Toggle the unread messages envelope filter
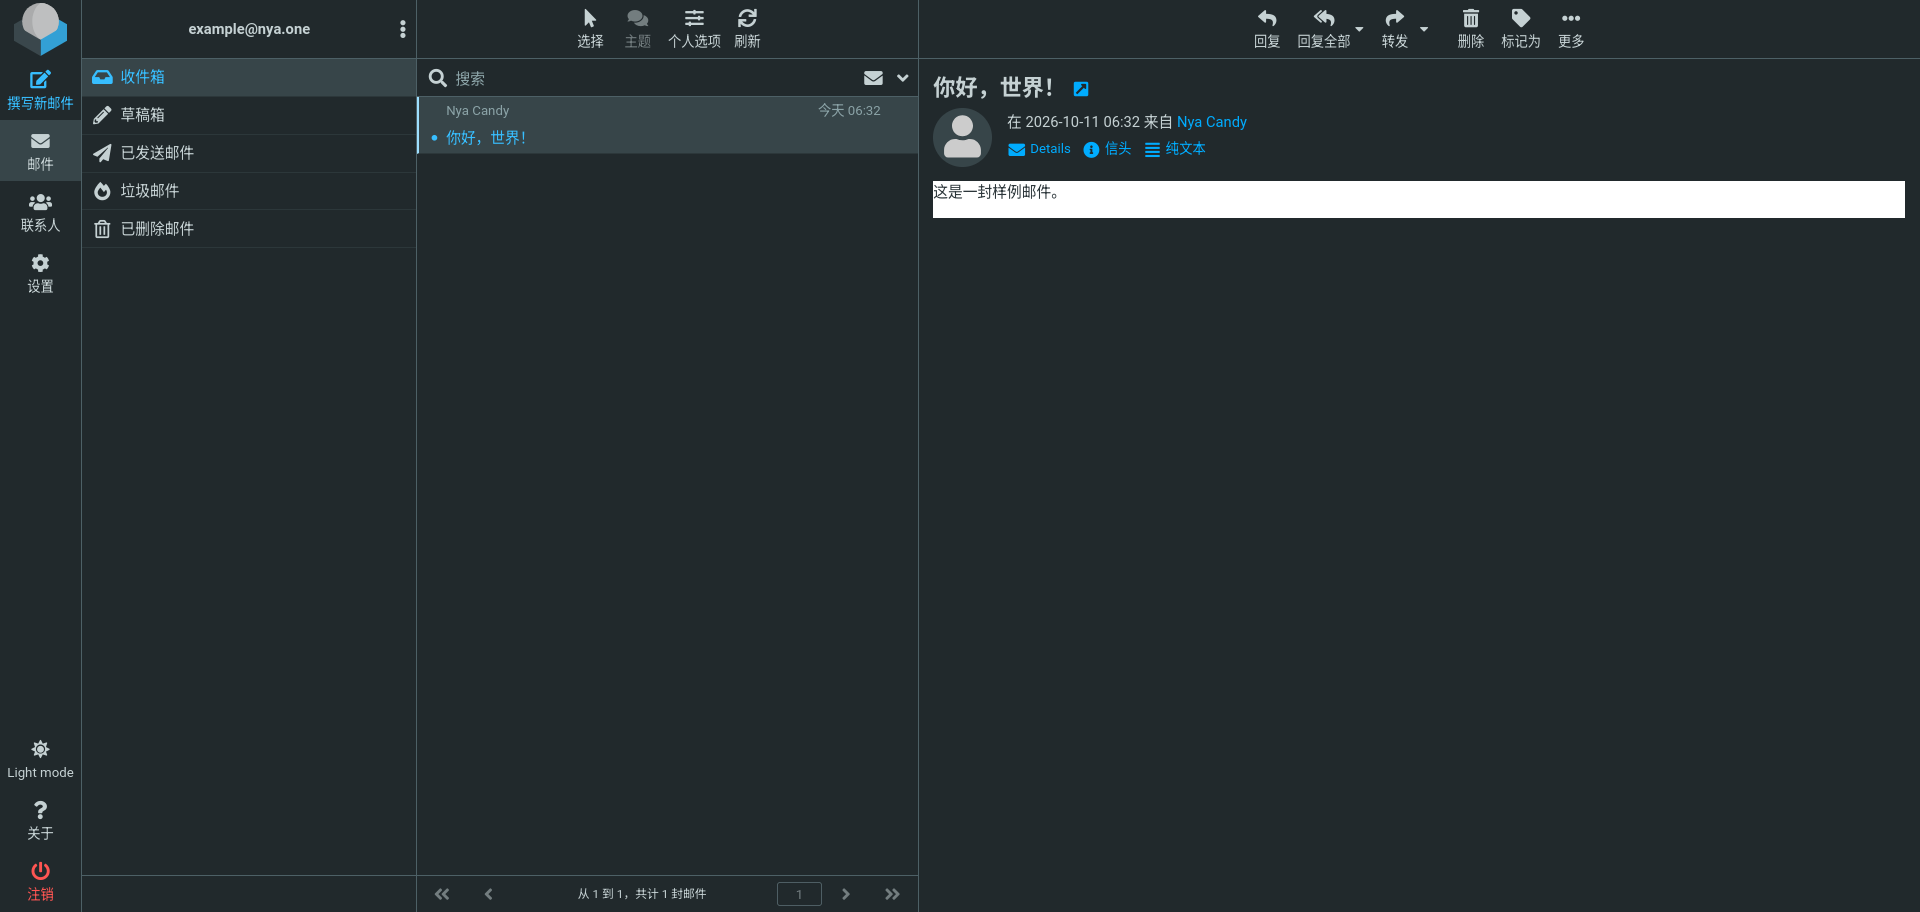The width and height of the screenshot is (1920, 912). click(x=873, y=78)
